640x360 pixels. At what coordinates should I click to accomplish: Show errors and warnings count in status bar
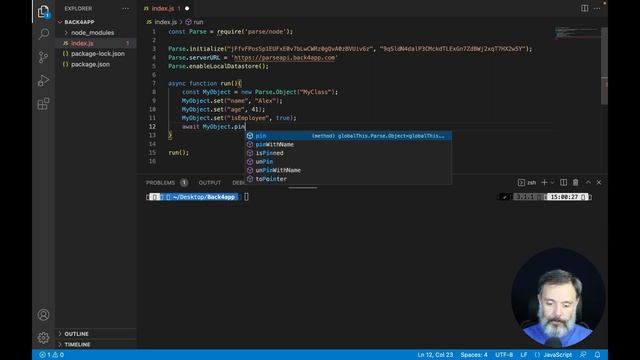point(51,355)
